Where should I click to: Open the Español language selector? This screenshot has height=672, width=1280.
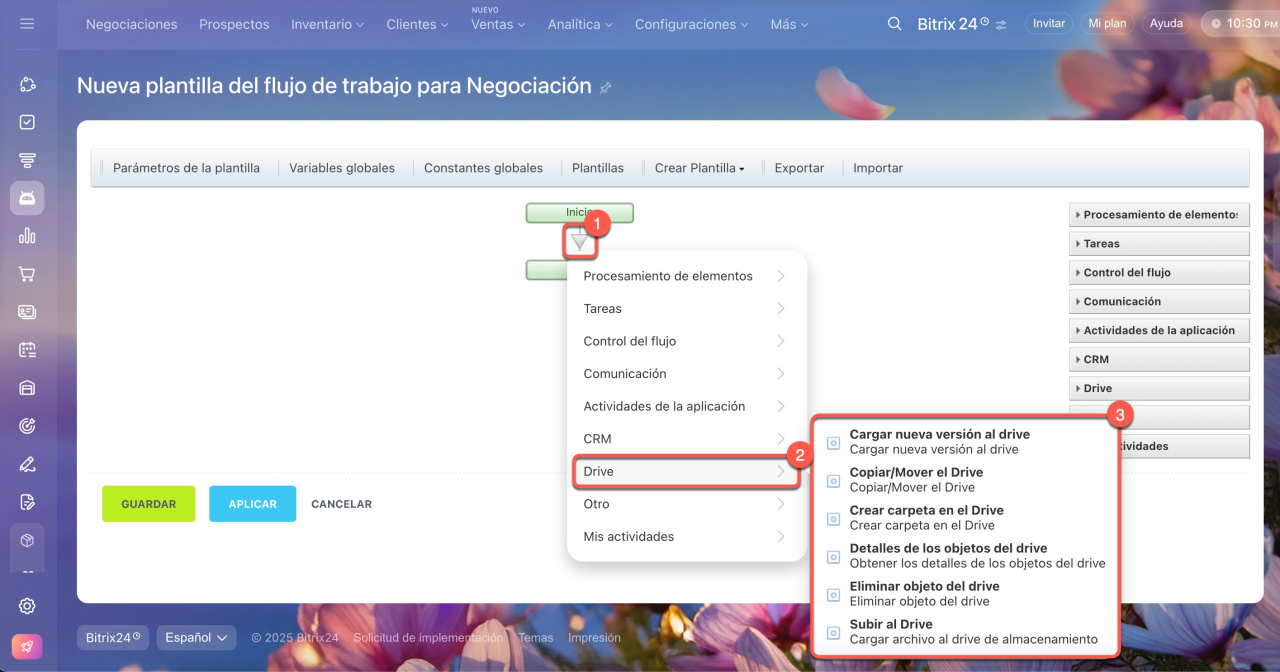tap(196, 637)
